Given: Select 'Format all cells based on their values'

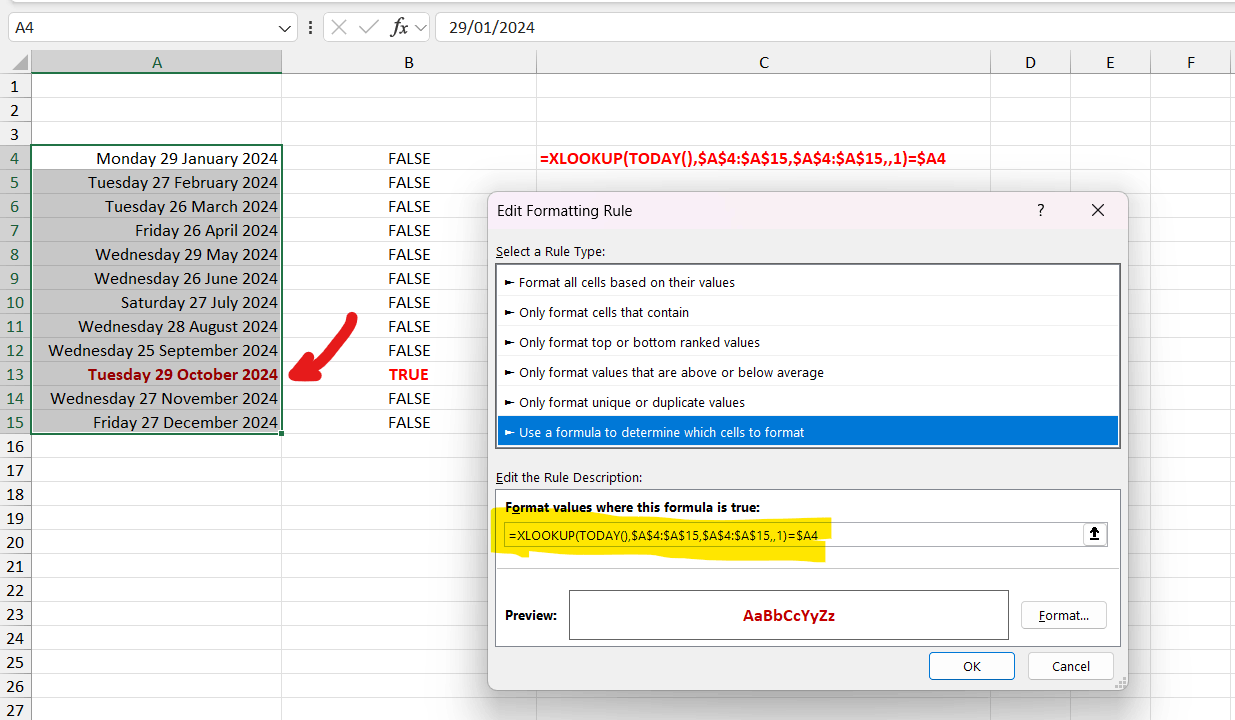Looking at the screenshot, I should coord(808,282).
